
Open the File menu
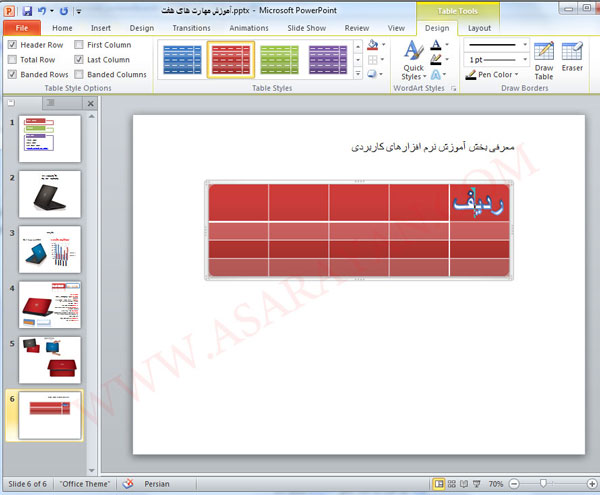click(x=21, y=28)
